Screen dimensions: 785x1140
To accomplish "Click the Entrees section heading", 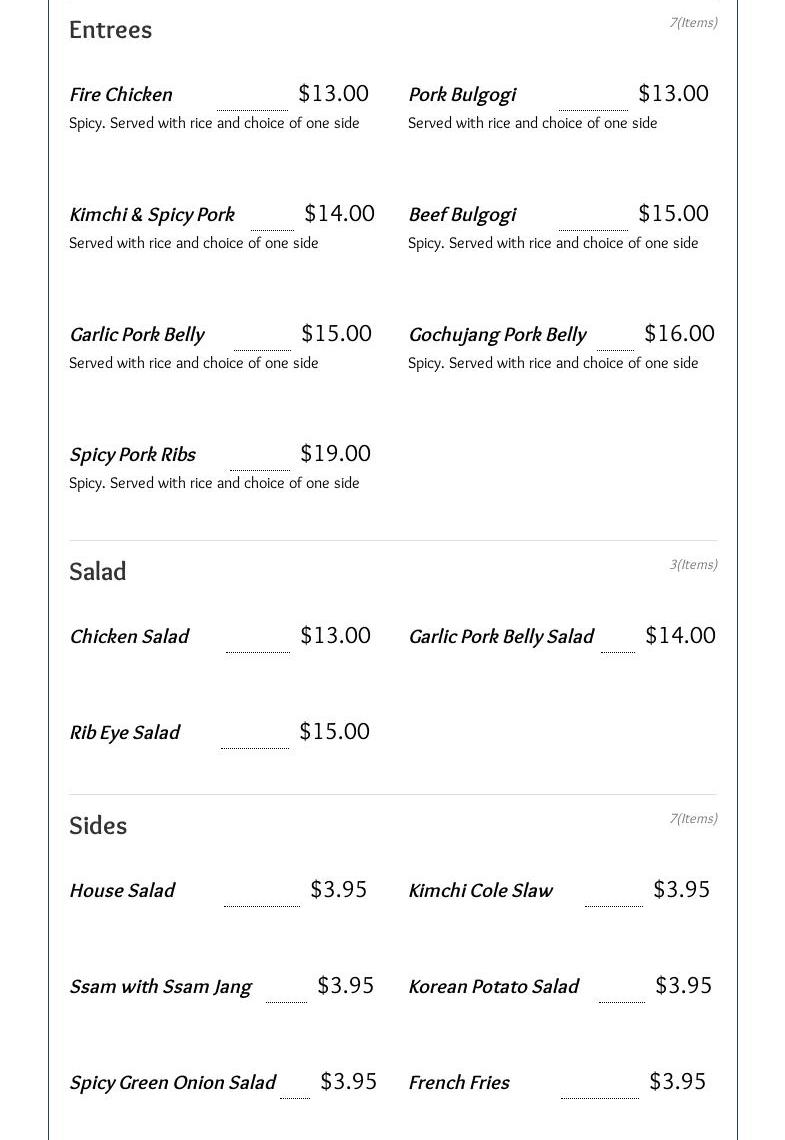I will pyautogui.click(x=111, y=30).
